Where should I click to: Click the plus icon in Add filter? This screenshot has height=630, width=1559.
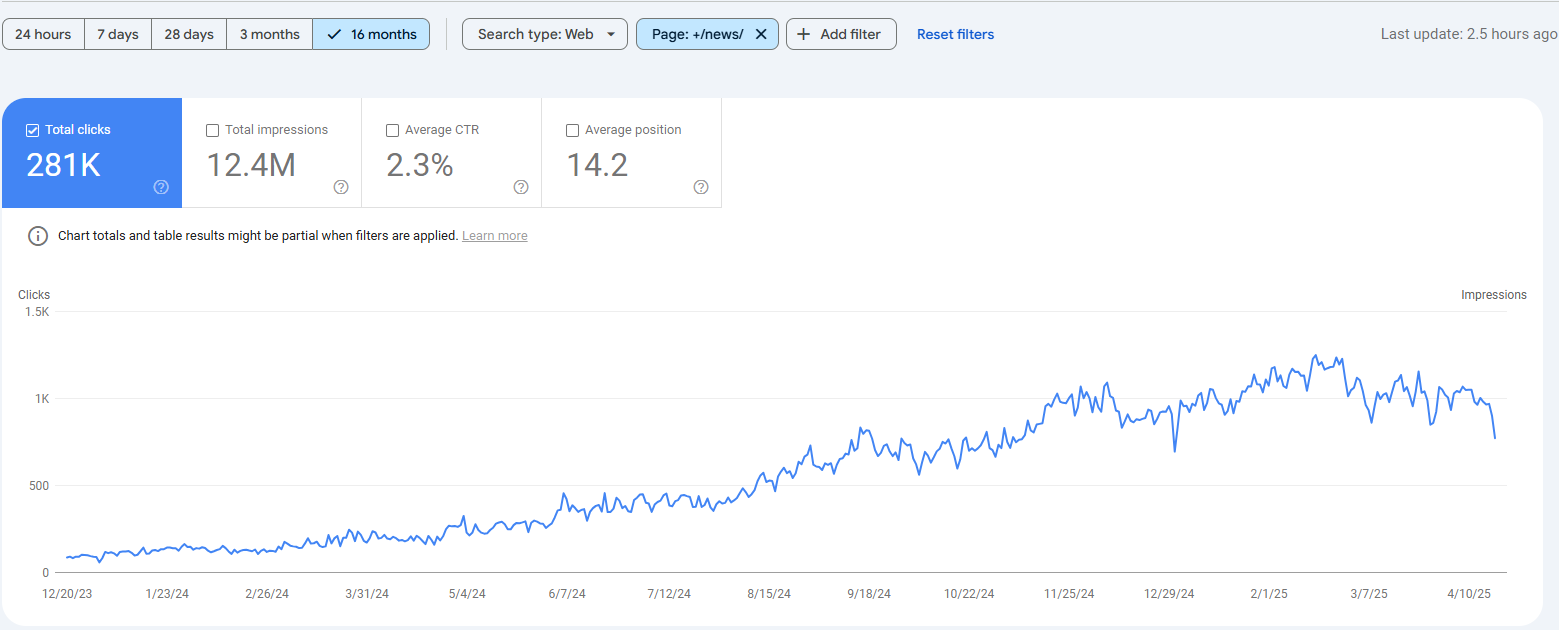pyautogui.click(x=803, y=34)
